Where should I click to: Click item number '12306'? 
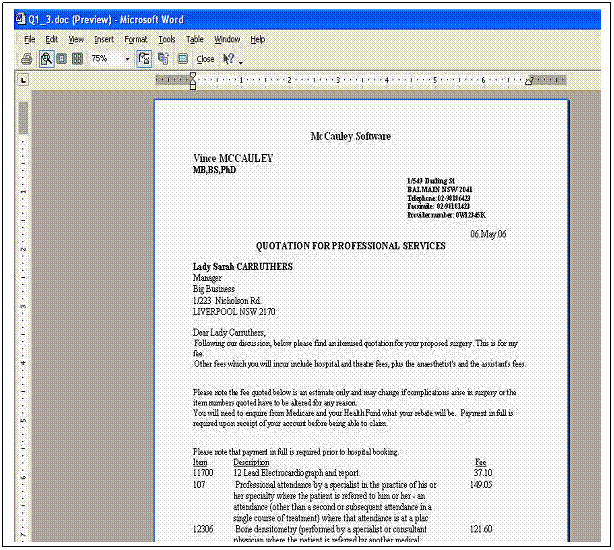[x=203, y=529]
